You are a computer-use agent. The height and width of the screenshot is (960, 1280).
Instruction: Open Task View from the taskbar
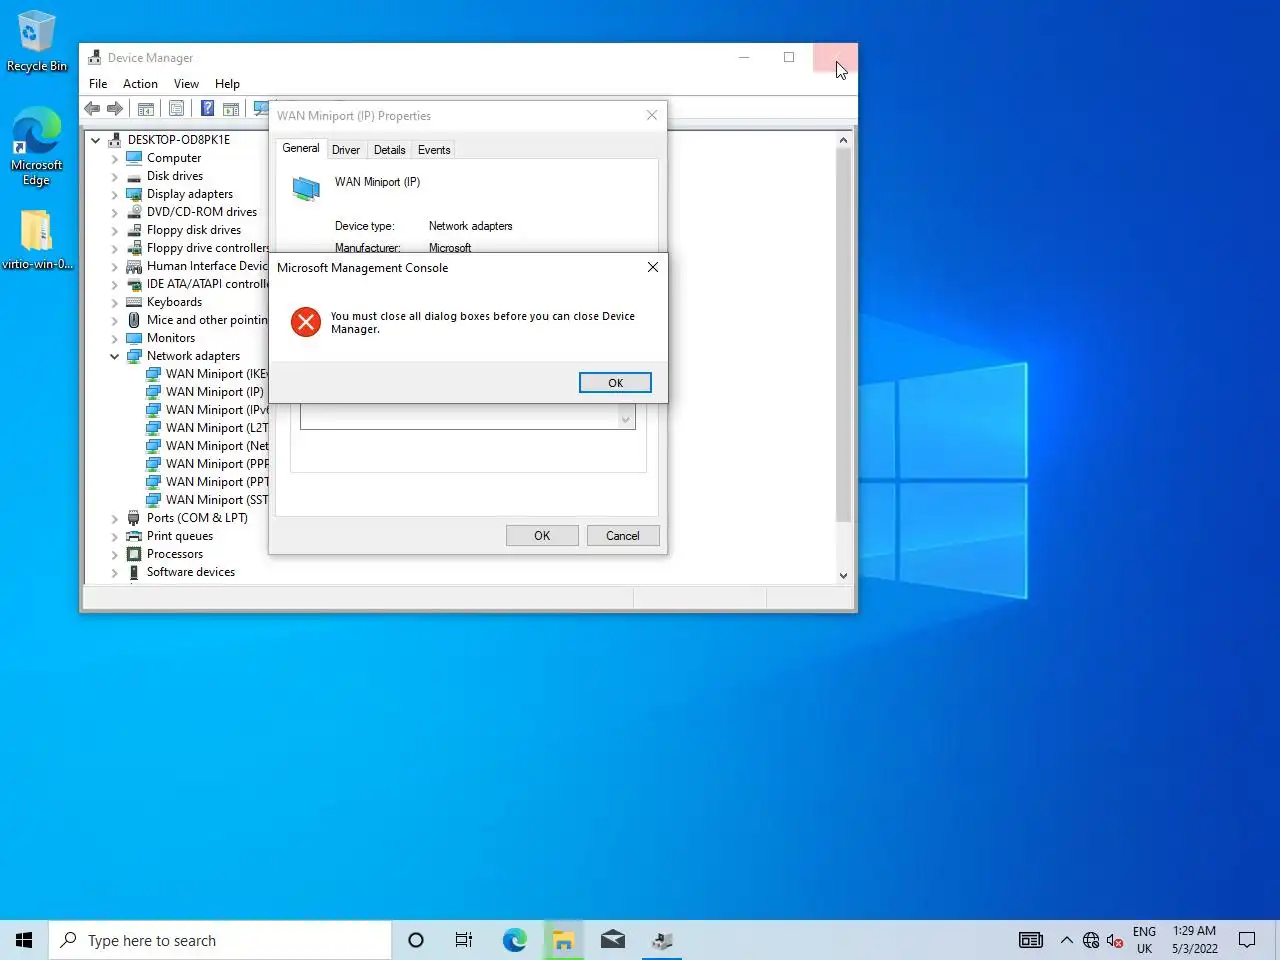[x=464, y=940]
